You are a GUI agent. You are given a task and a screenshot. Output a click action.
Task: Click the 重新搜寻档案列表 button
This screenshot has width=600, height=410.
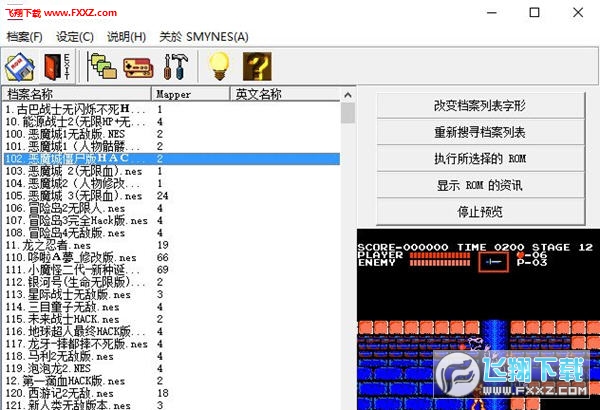(x=481, y=132)
